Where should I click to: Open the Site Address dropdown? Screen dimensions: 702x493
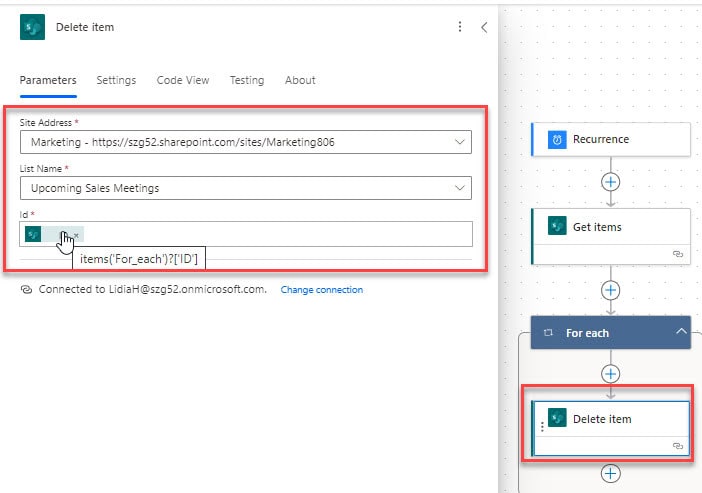click(245, 142)
